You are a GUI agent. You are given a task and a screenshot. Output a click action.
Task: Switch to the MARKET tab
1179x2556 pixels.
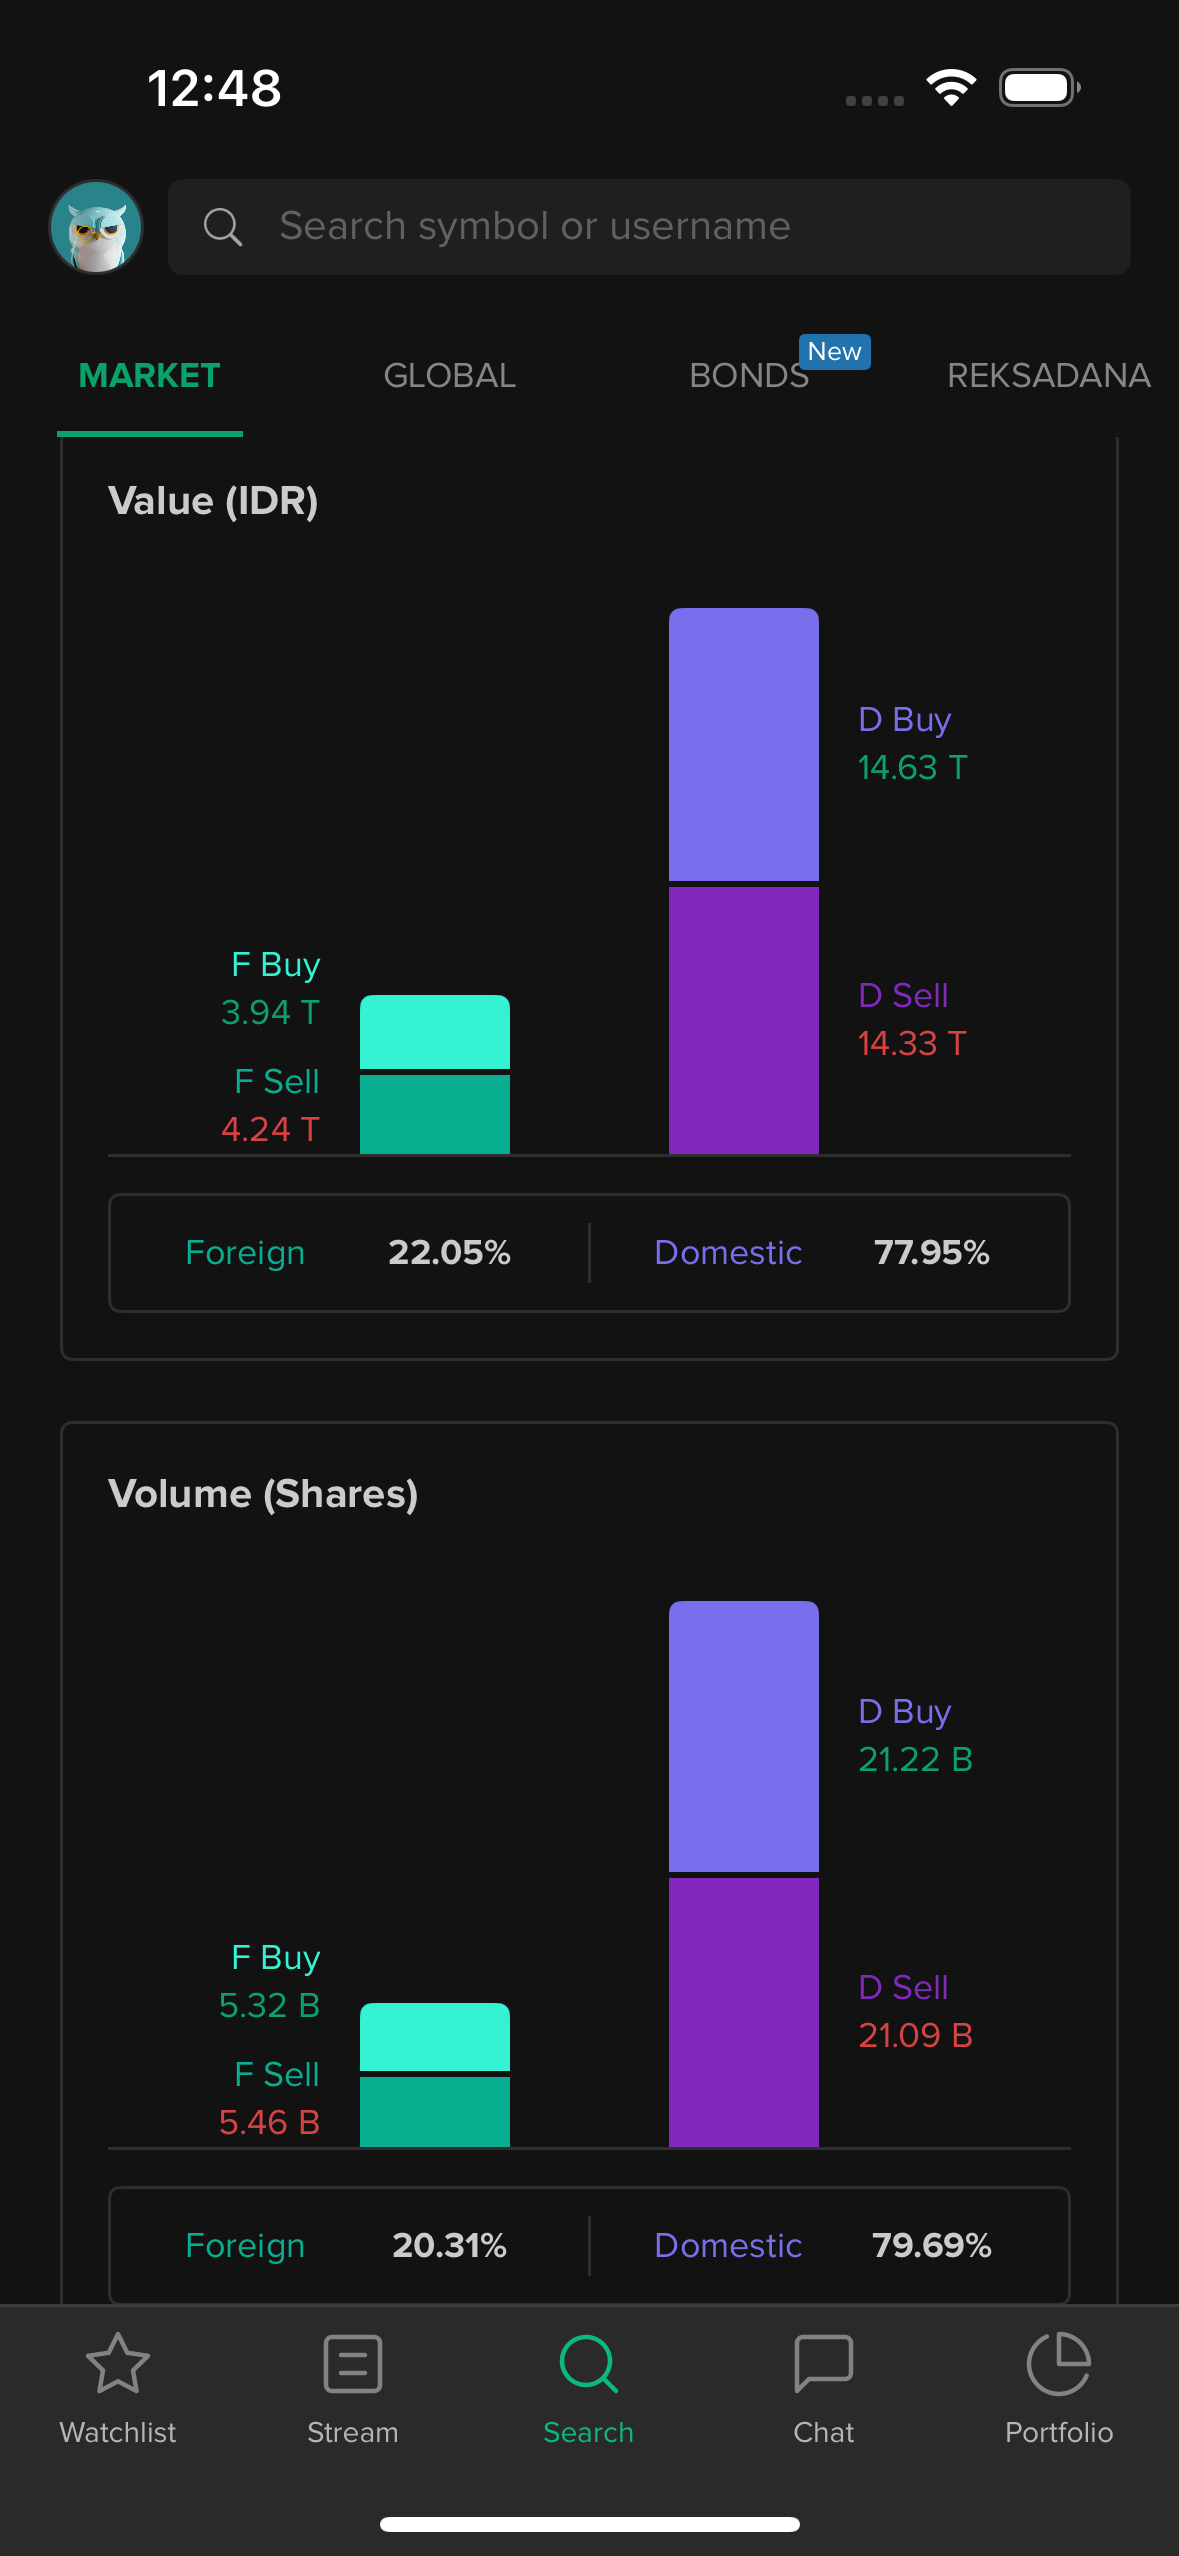[x=150, y=376]
